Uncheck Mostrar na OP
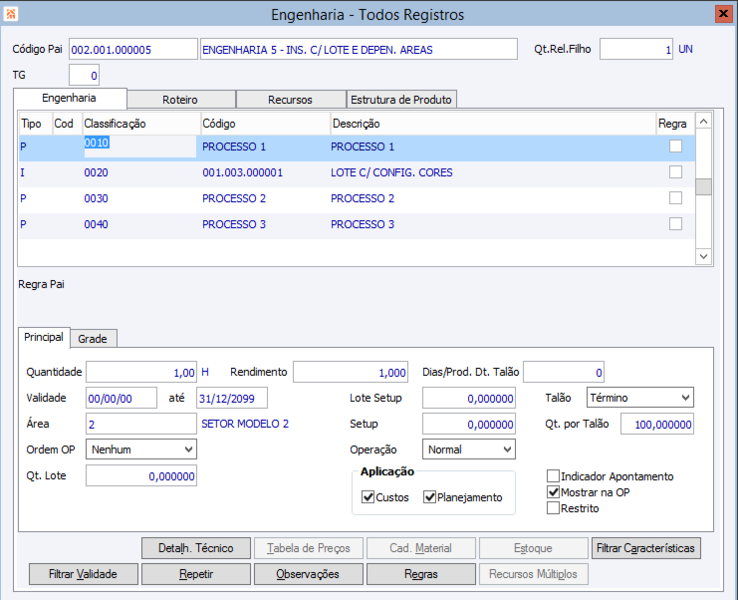Viewport: 738px width, 600px height. (x=554, y=492)
